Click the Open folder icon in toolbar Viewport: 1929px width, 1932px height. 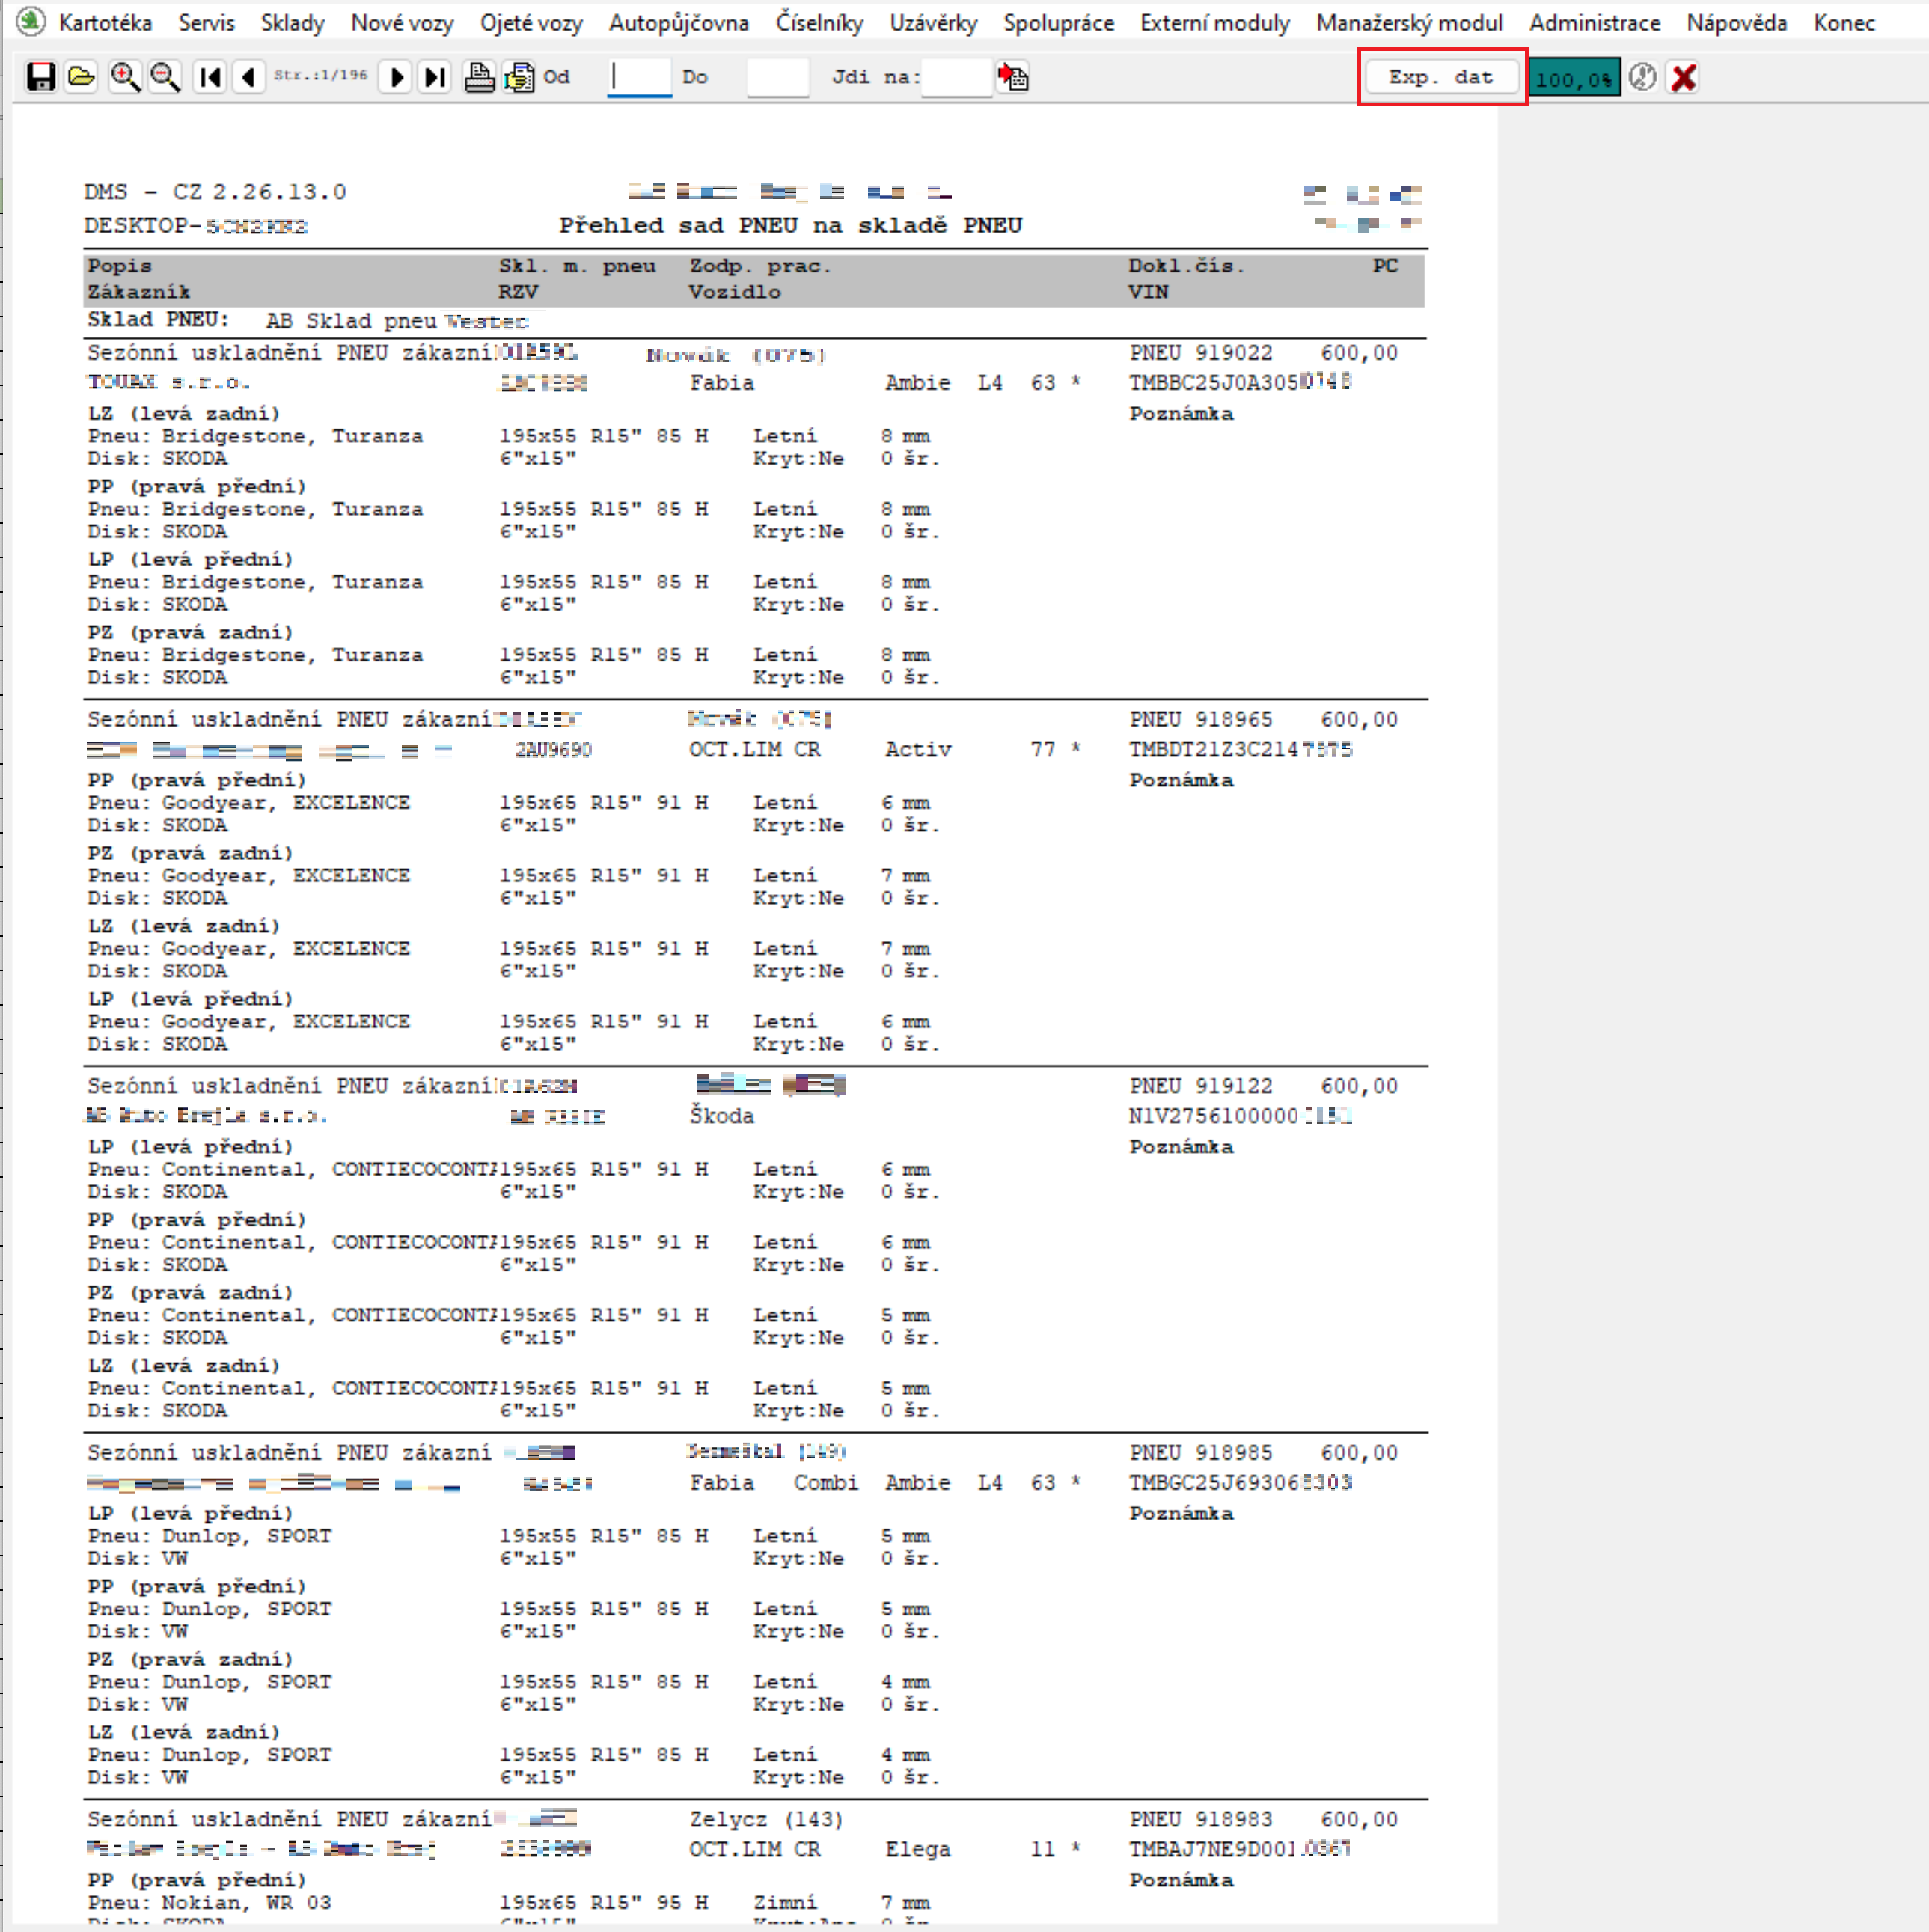pyautogui.click(x=81, y=77)
